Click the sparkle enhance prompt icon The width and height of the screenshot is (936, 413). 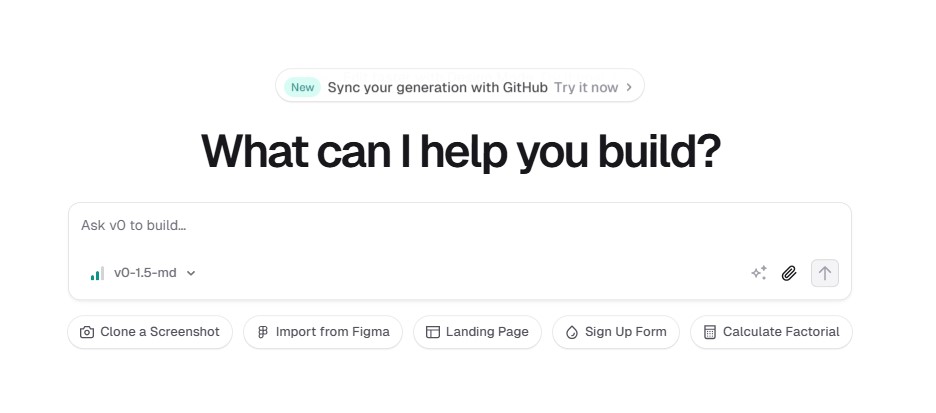(759, 273)
